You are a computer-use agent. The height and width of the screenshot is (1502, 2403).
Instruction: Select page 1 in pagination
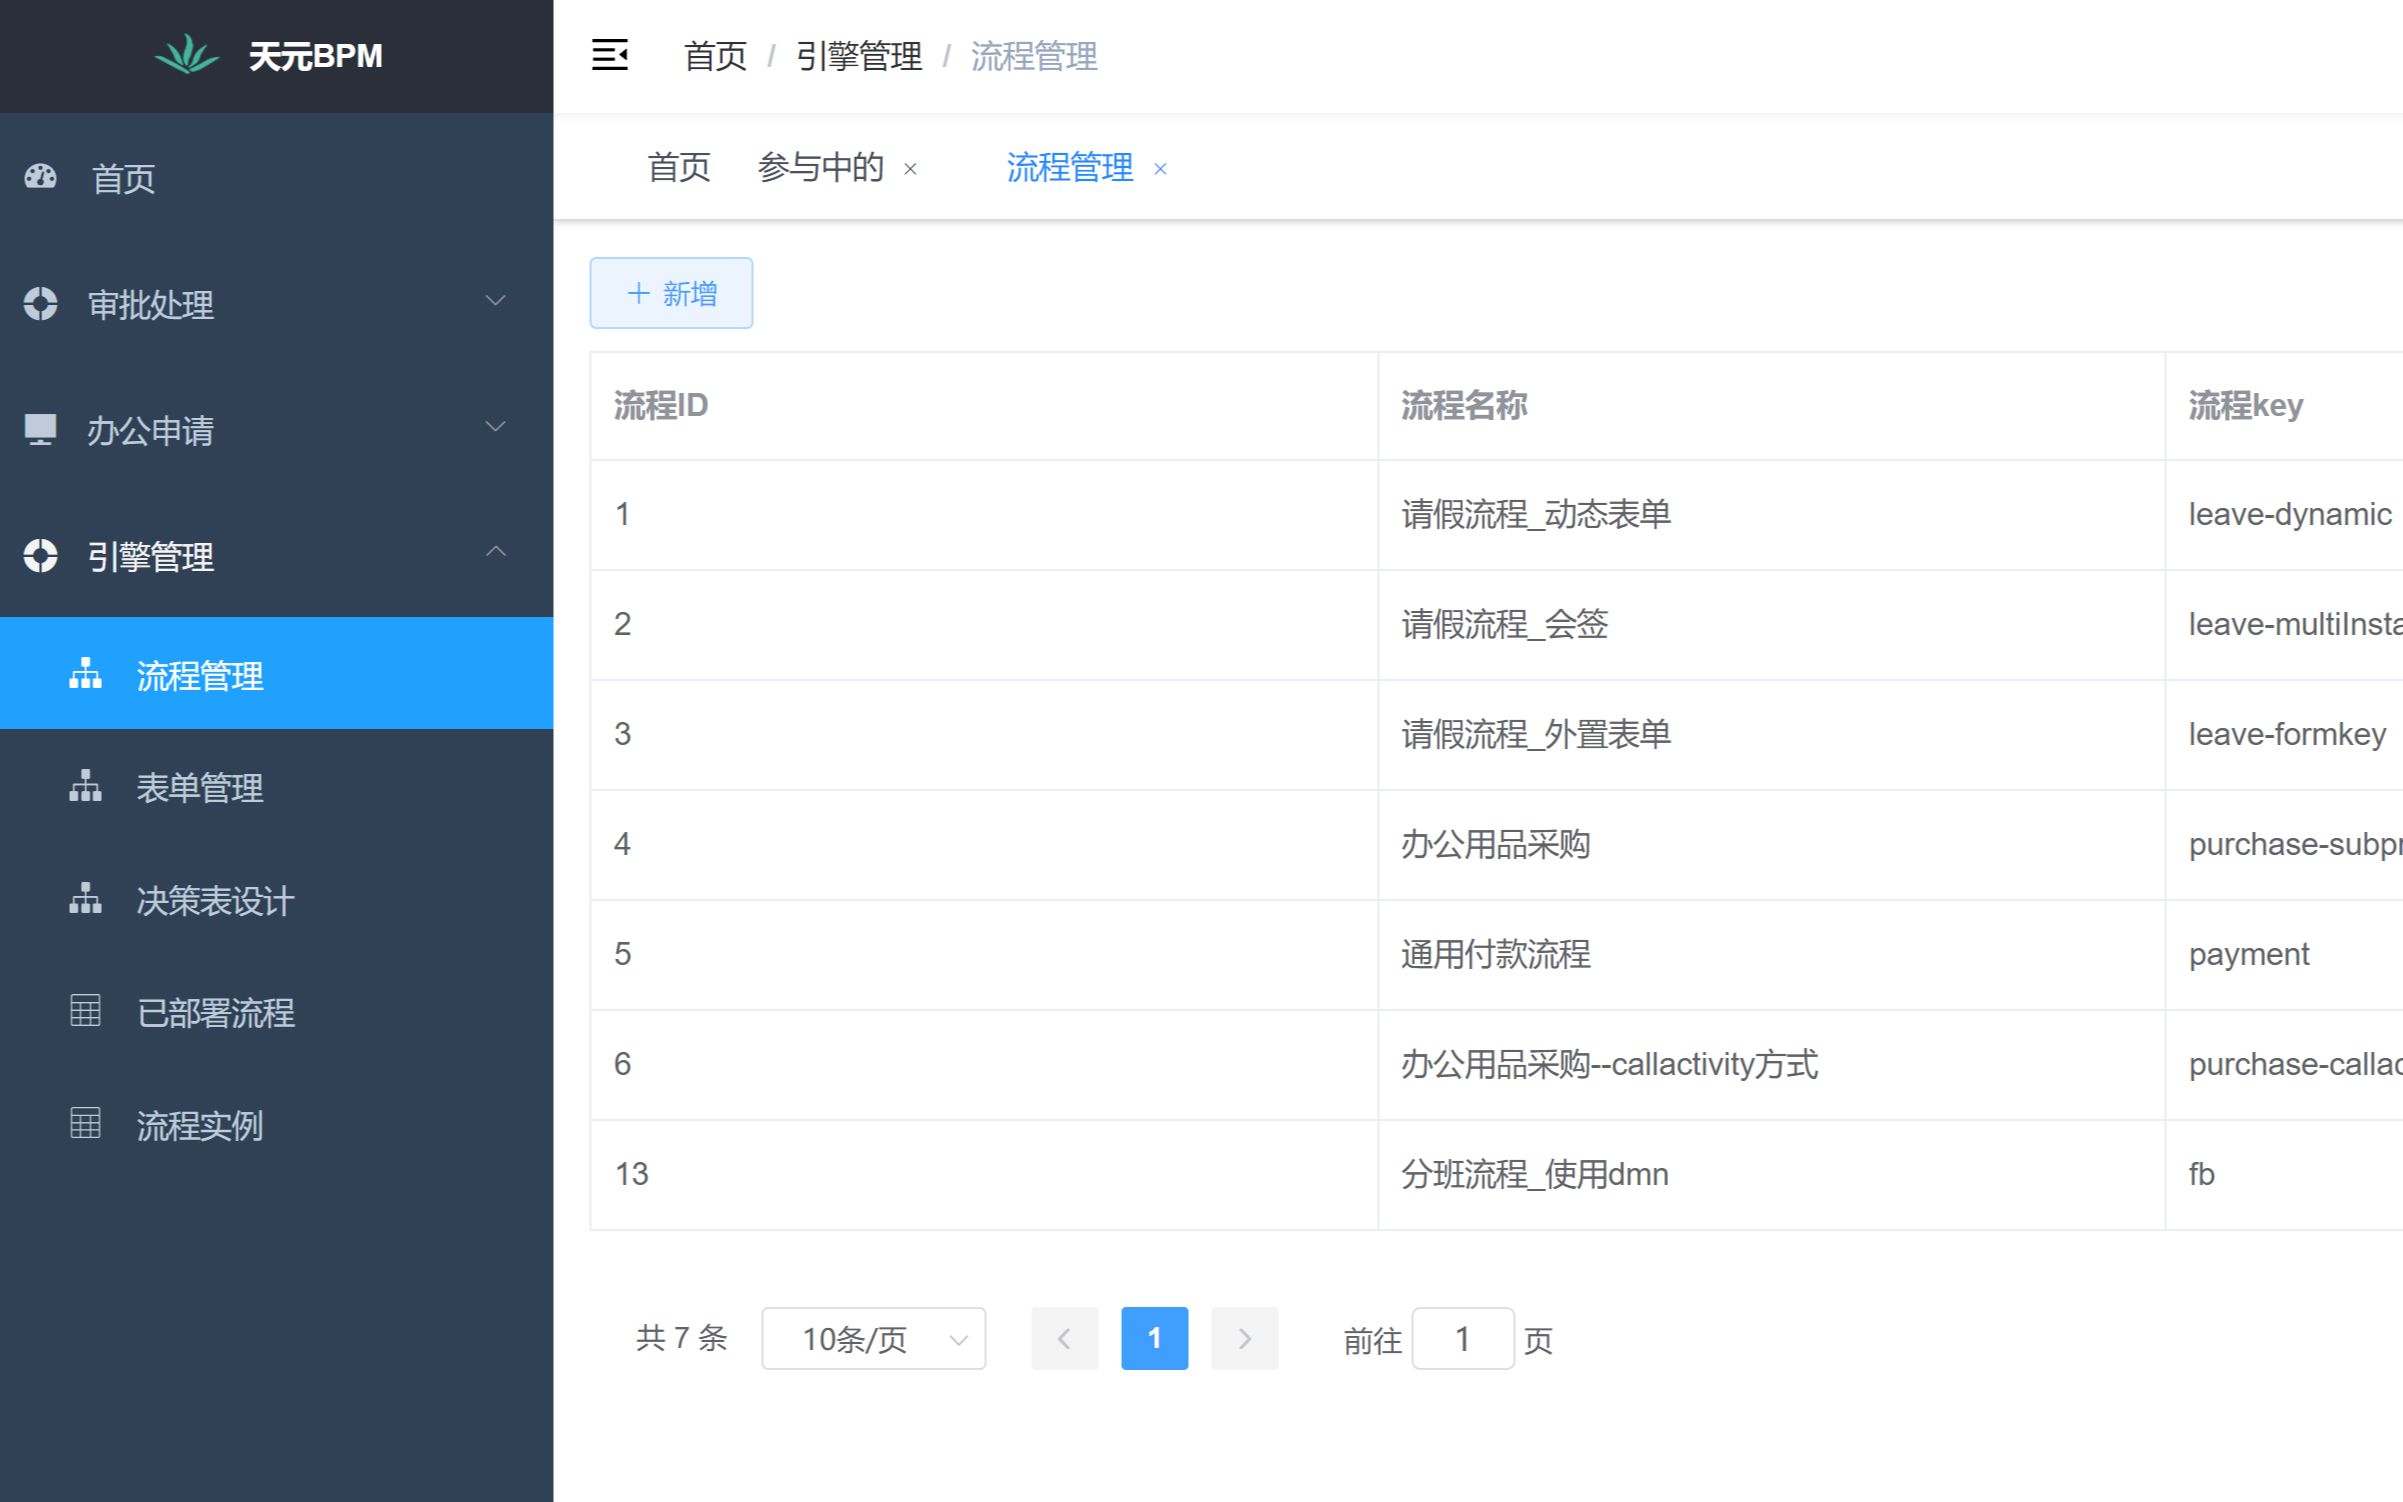[1154, 1338]
